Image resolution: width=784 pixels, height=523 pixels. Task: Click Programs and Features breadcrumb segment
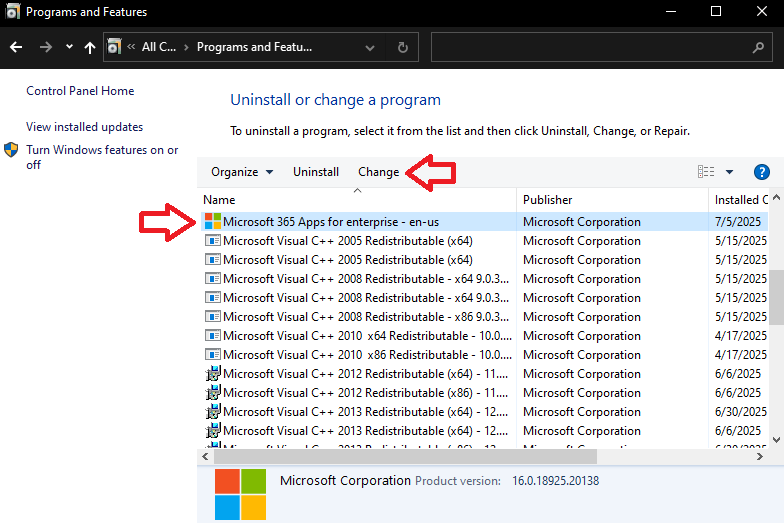click(x=254, y=47)
